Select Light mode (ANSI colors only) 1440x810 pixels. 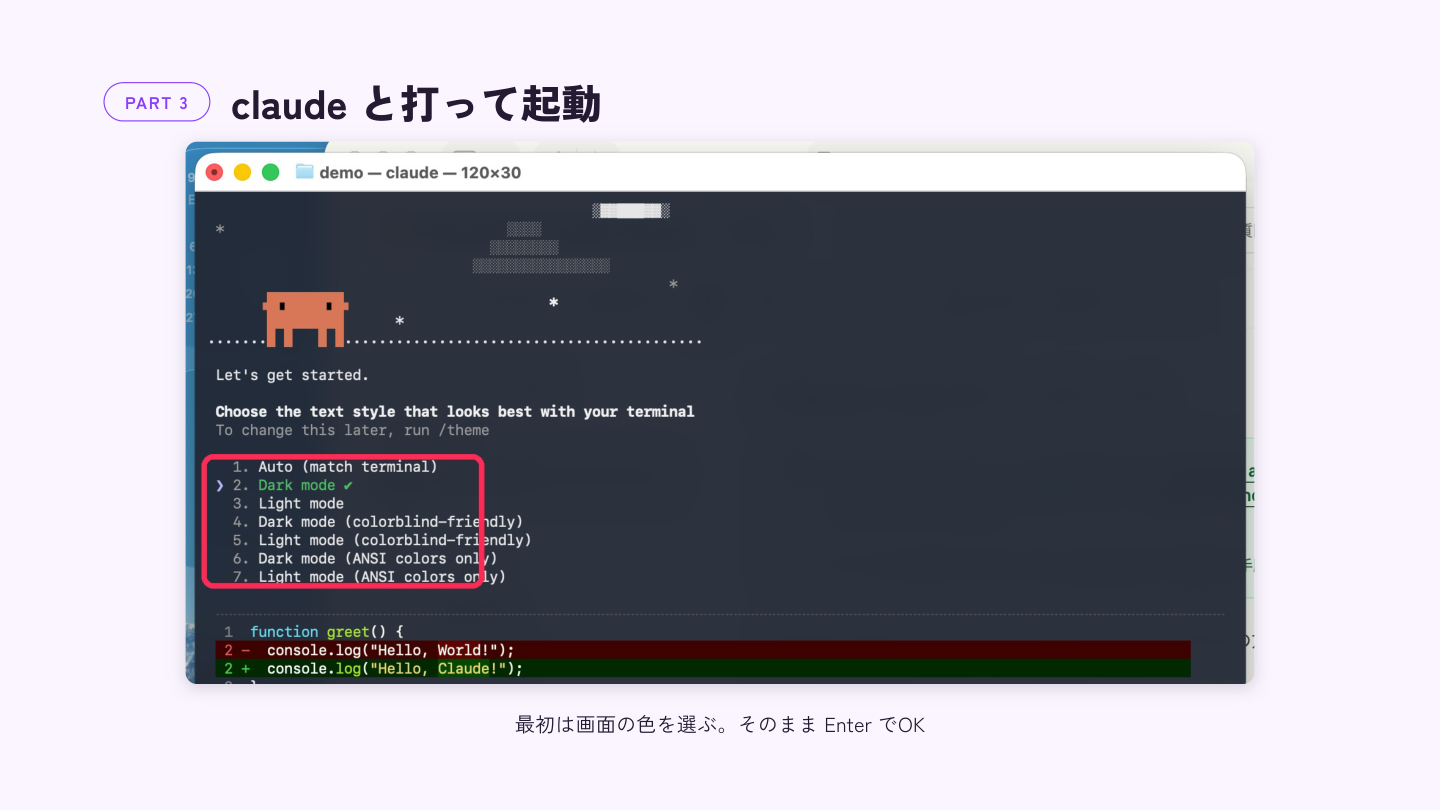(369, 577)
